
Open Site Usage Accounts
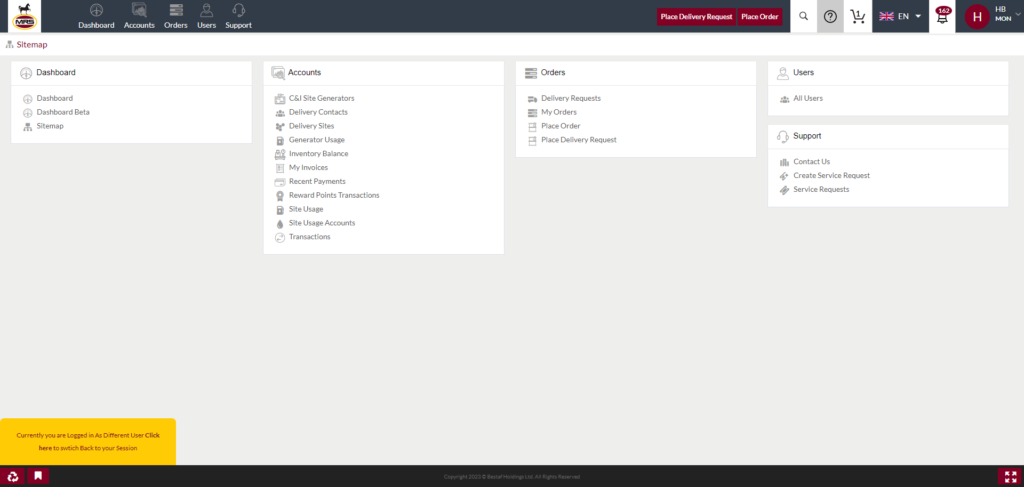pyautogui.click(x=322, y=223)
